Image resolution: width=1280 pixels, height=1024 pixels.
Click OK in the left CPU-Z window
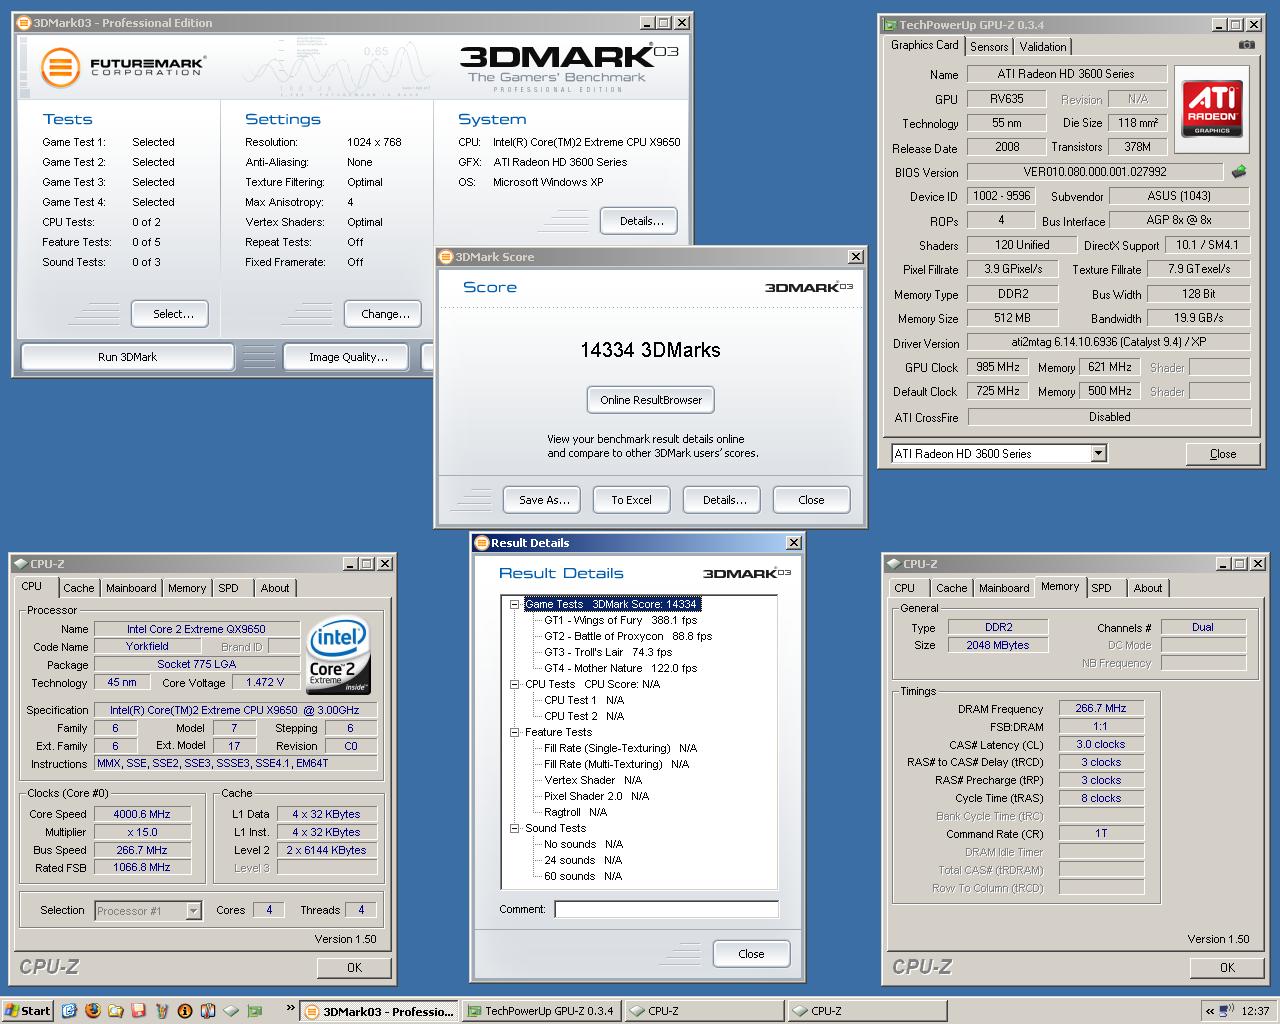(354, 968)
